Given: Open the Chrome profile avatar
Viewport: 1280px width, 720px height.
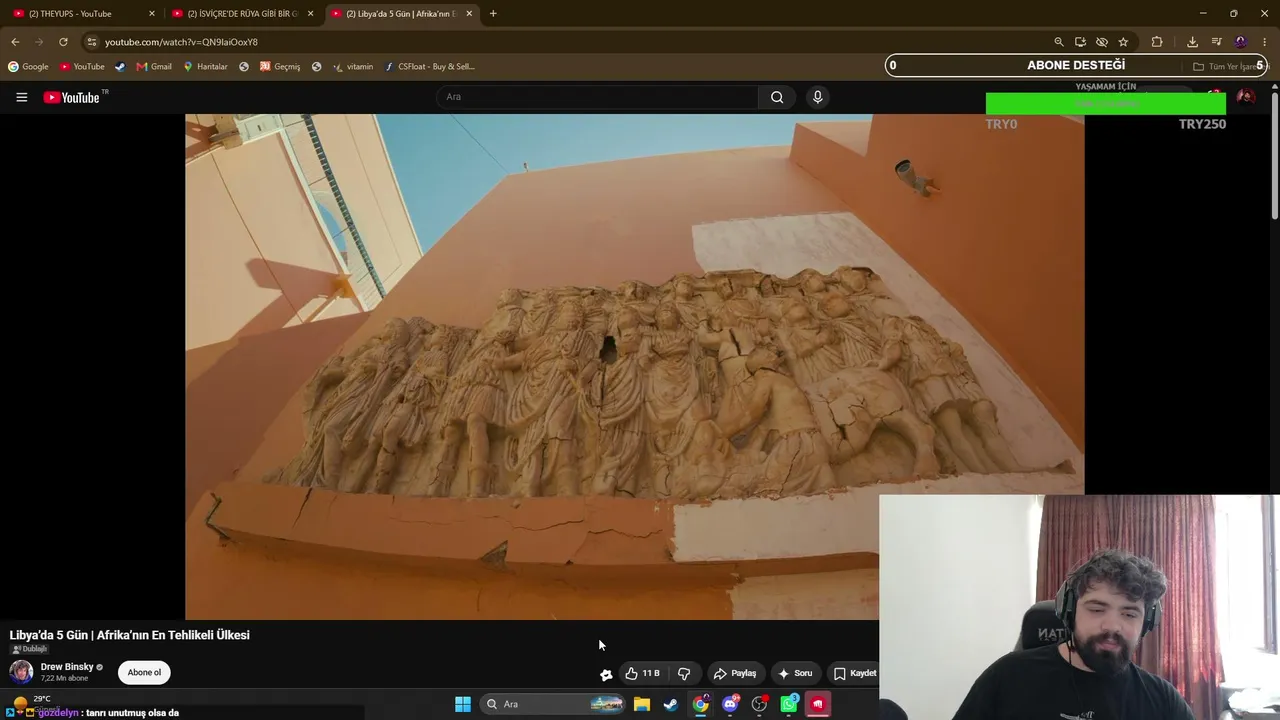Looking at the screenshot, I should [x=1241, y=42].
